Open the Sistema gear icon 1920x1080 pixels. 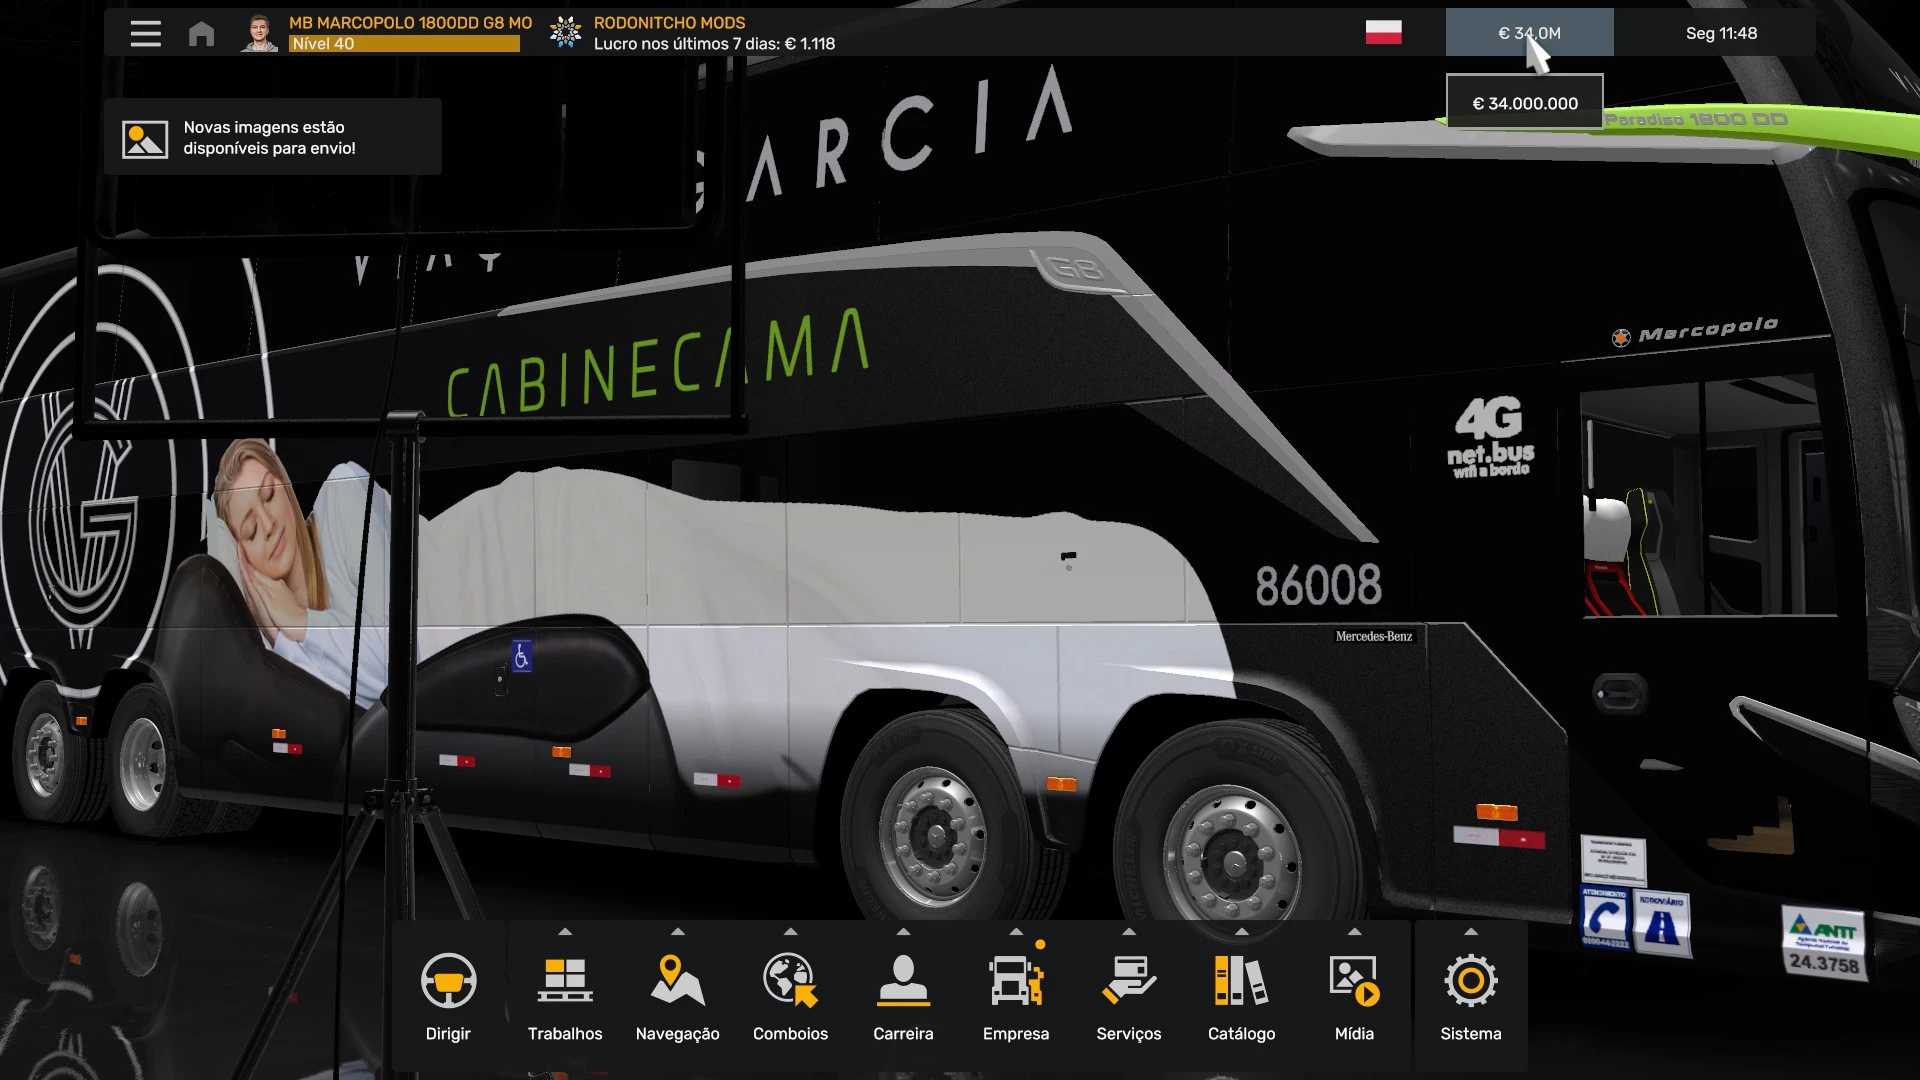(x=1470, y=980)
